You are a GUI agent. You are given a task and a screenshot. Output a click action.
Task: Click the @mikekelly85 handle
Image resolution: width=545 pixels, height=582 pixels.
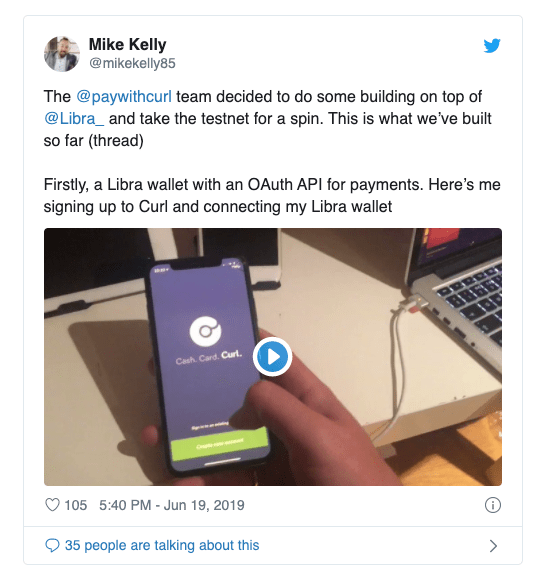tap(132, 63)
